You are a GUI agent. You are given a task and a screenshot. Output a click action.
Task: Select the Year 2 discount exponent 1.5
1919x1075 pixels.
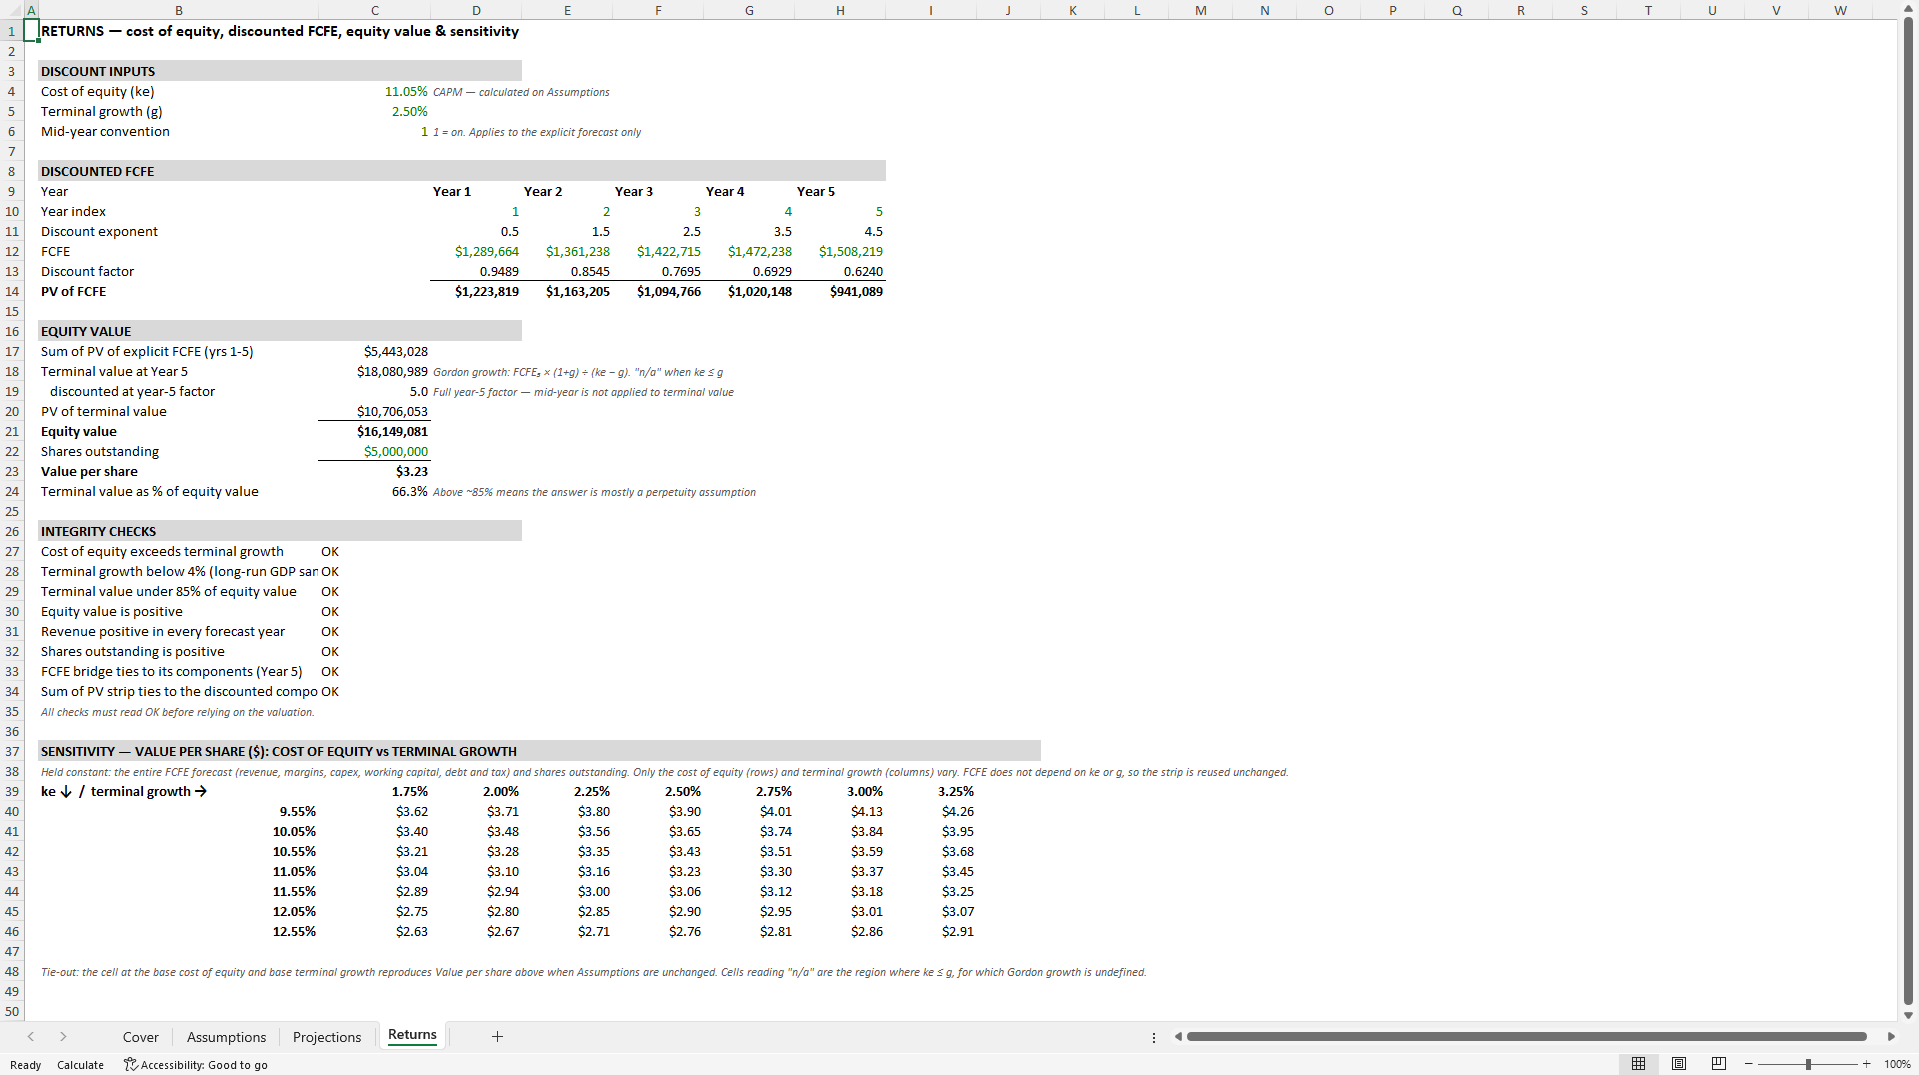[x=567, y=231]
